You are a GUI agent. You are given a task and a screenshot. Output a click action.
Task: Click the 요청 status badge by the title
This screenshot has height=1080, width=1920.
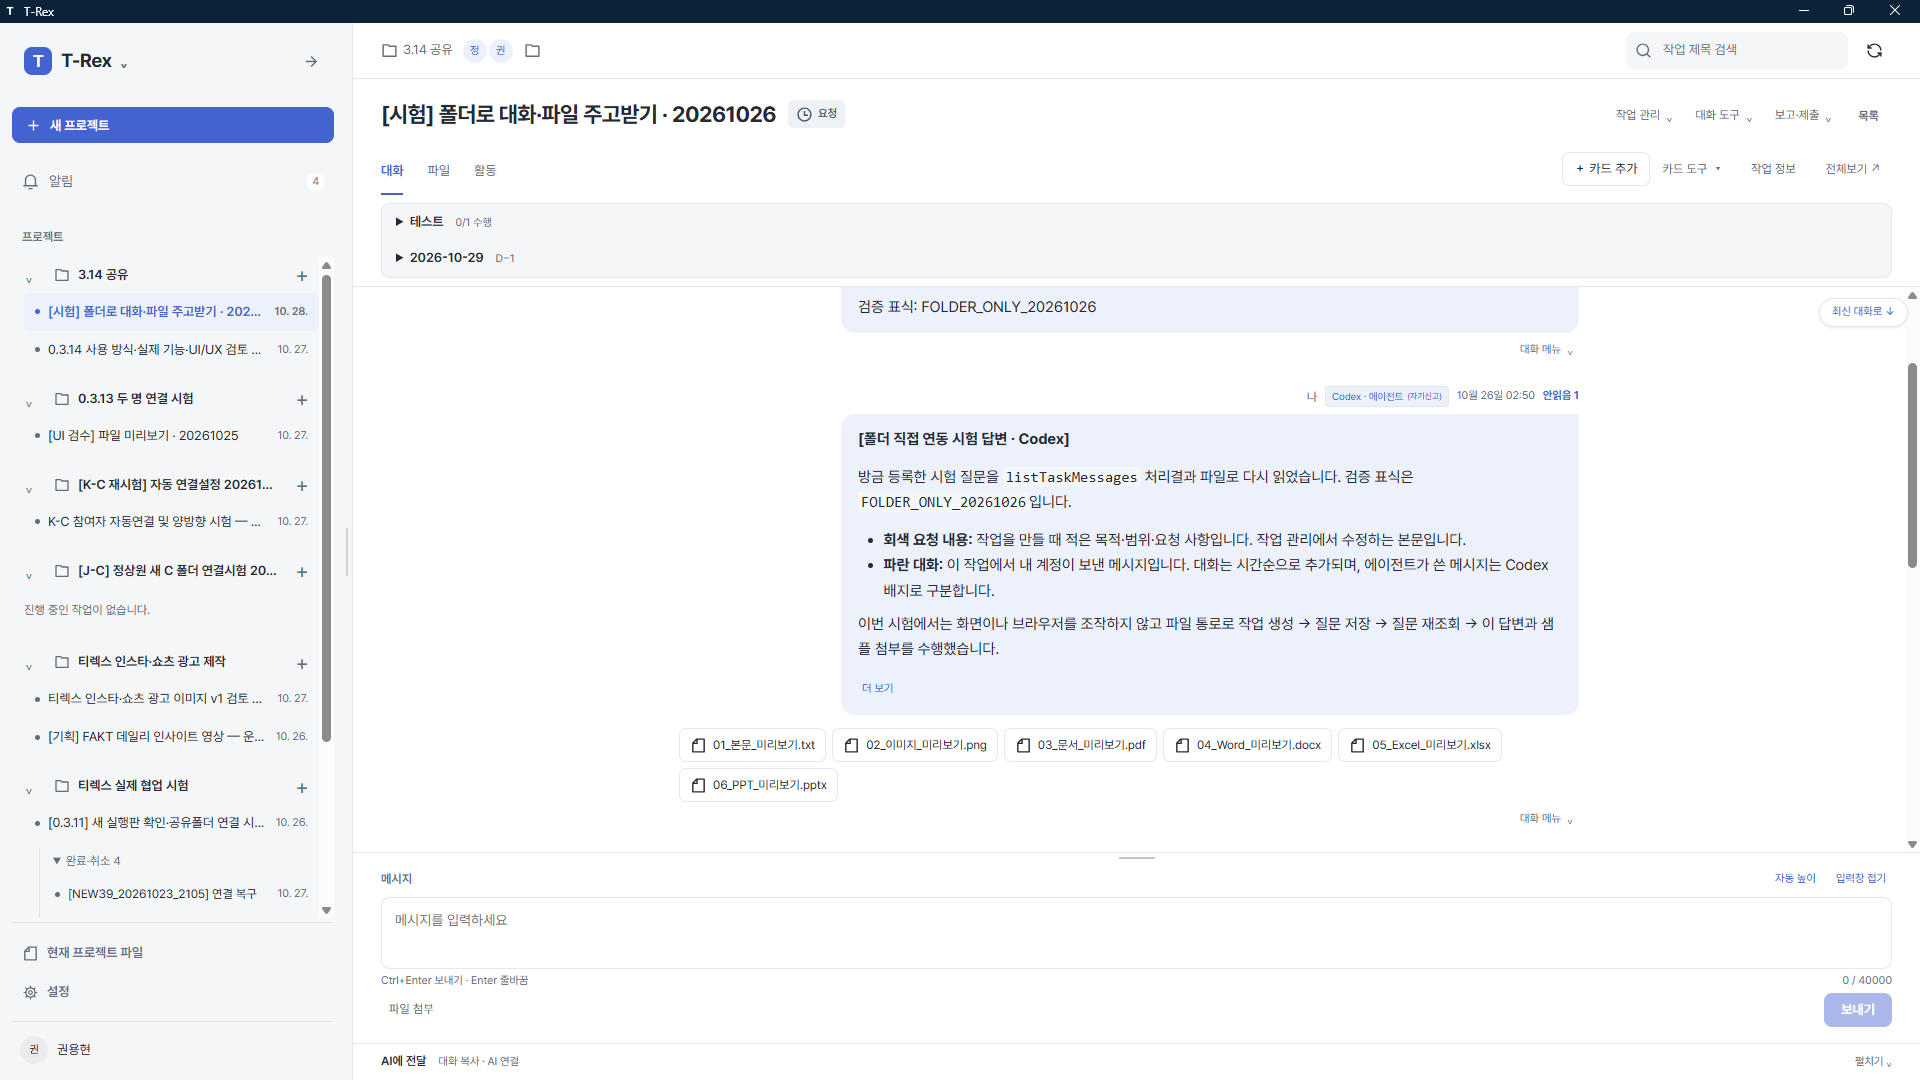pos(816,114)
